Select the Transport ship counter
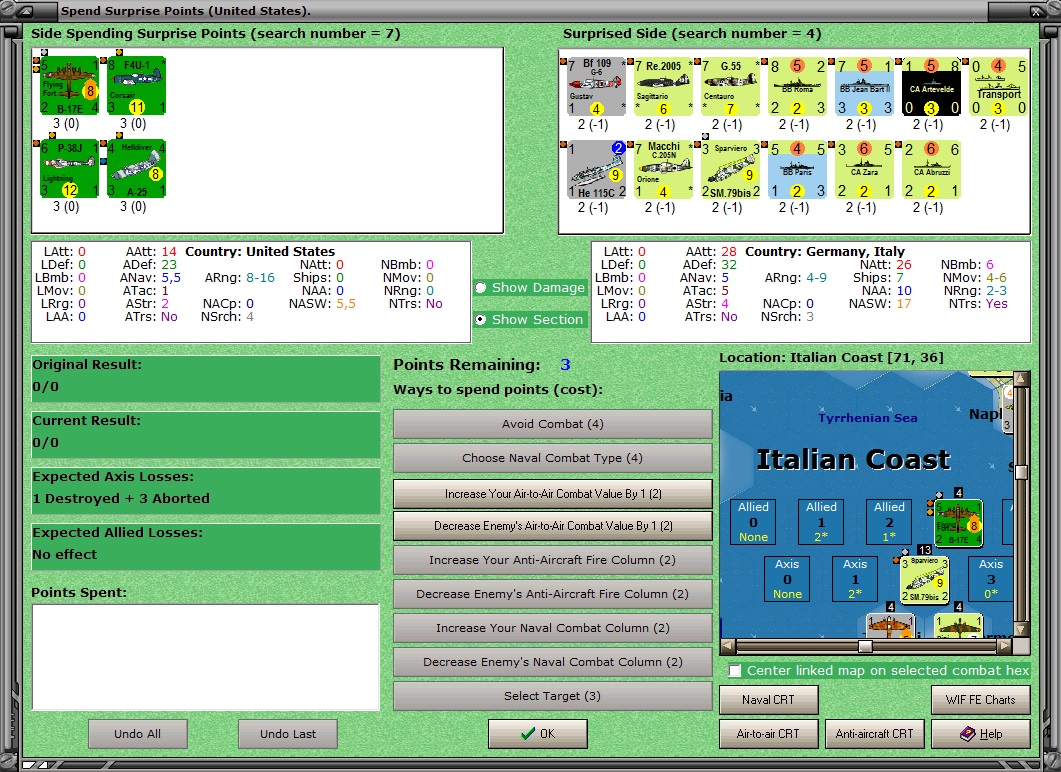The width and height of the screenshot is (1061, 772). 998,87
